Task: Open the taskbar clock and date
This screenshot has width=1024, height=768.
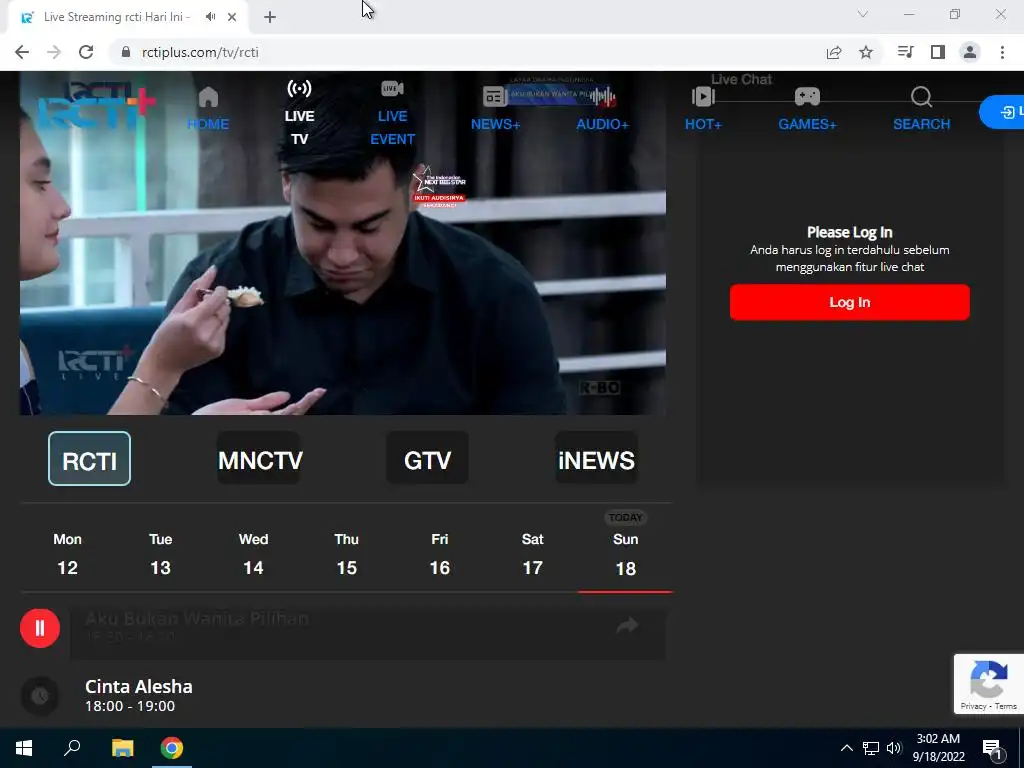Action: coord(938,748)
